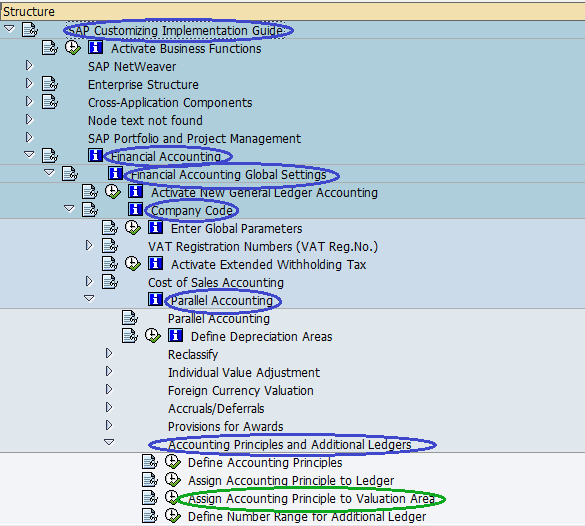Expand VAT Registration Numbers node
Screen dimensions: 585x526
pos(89,245)
